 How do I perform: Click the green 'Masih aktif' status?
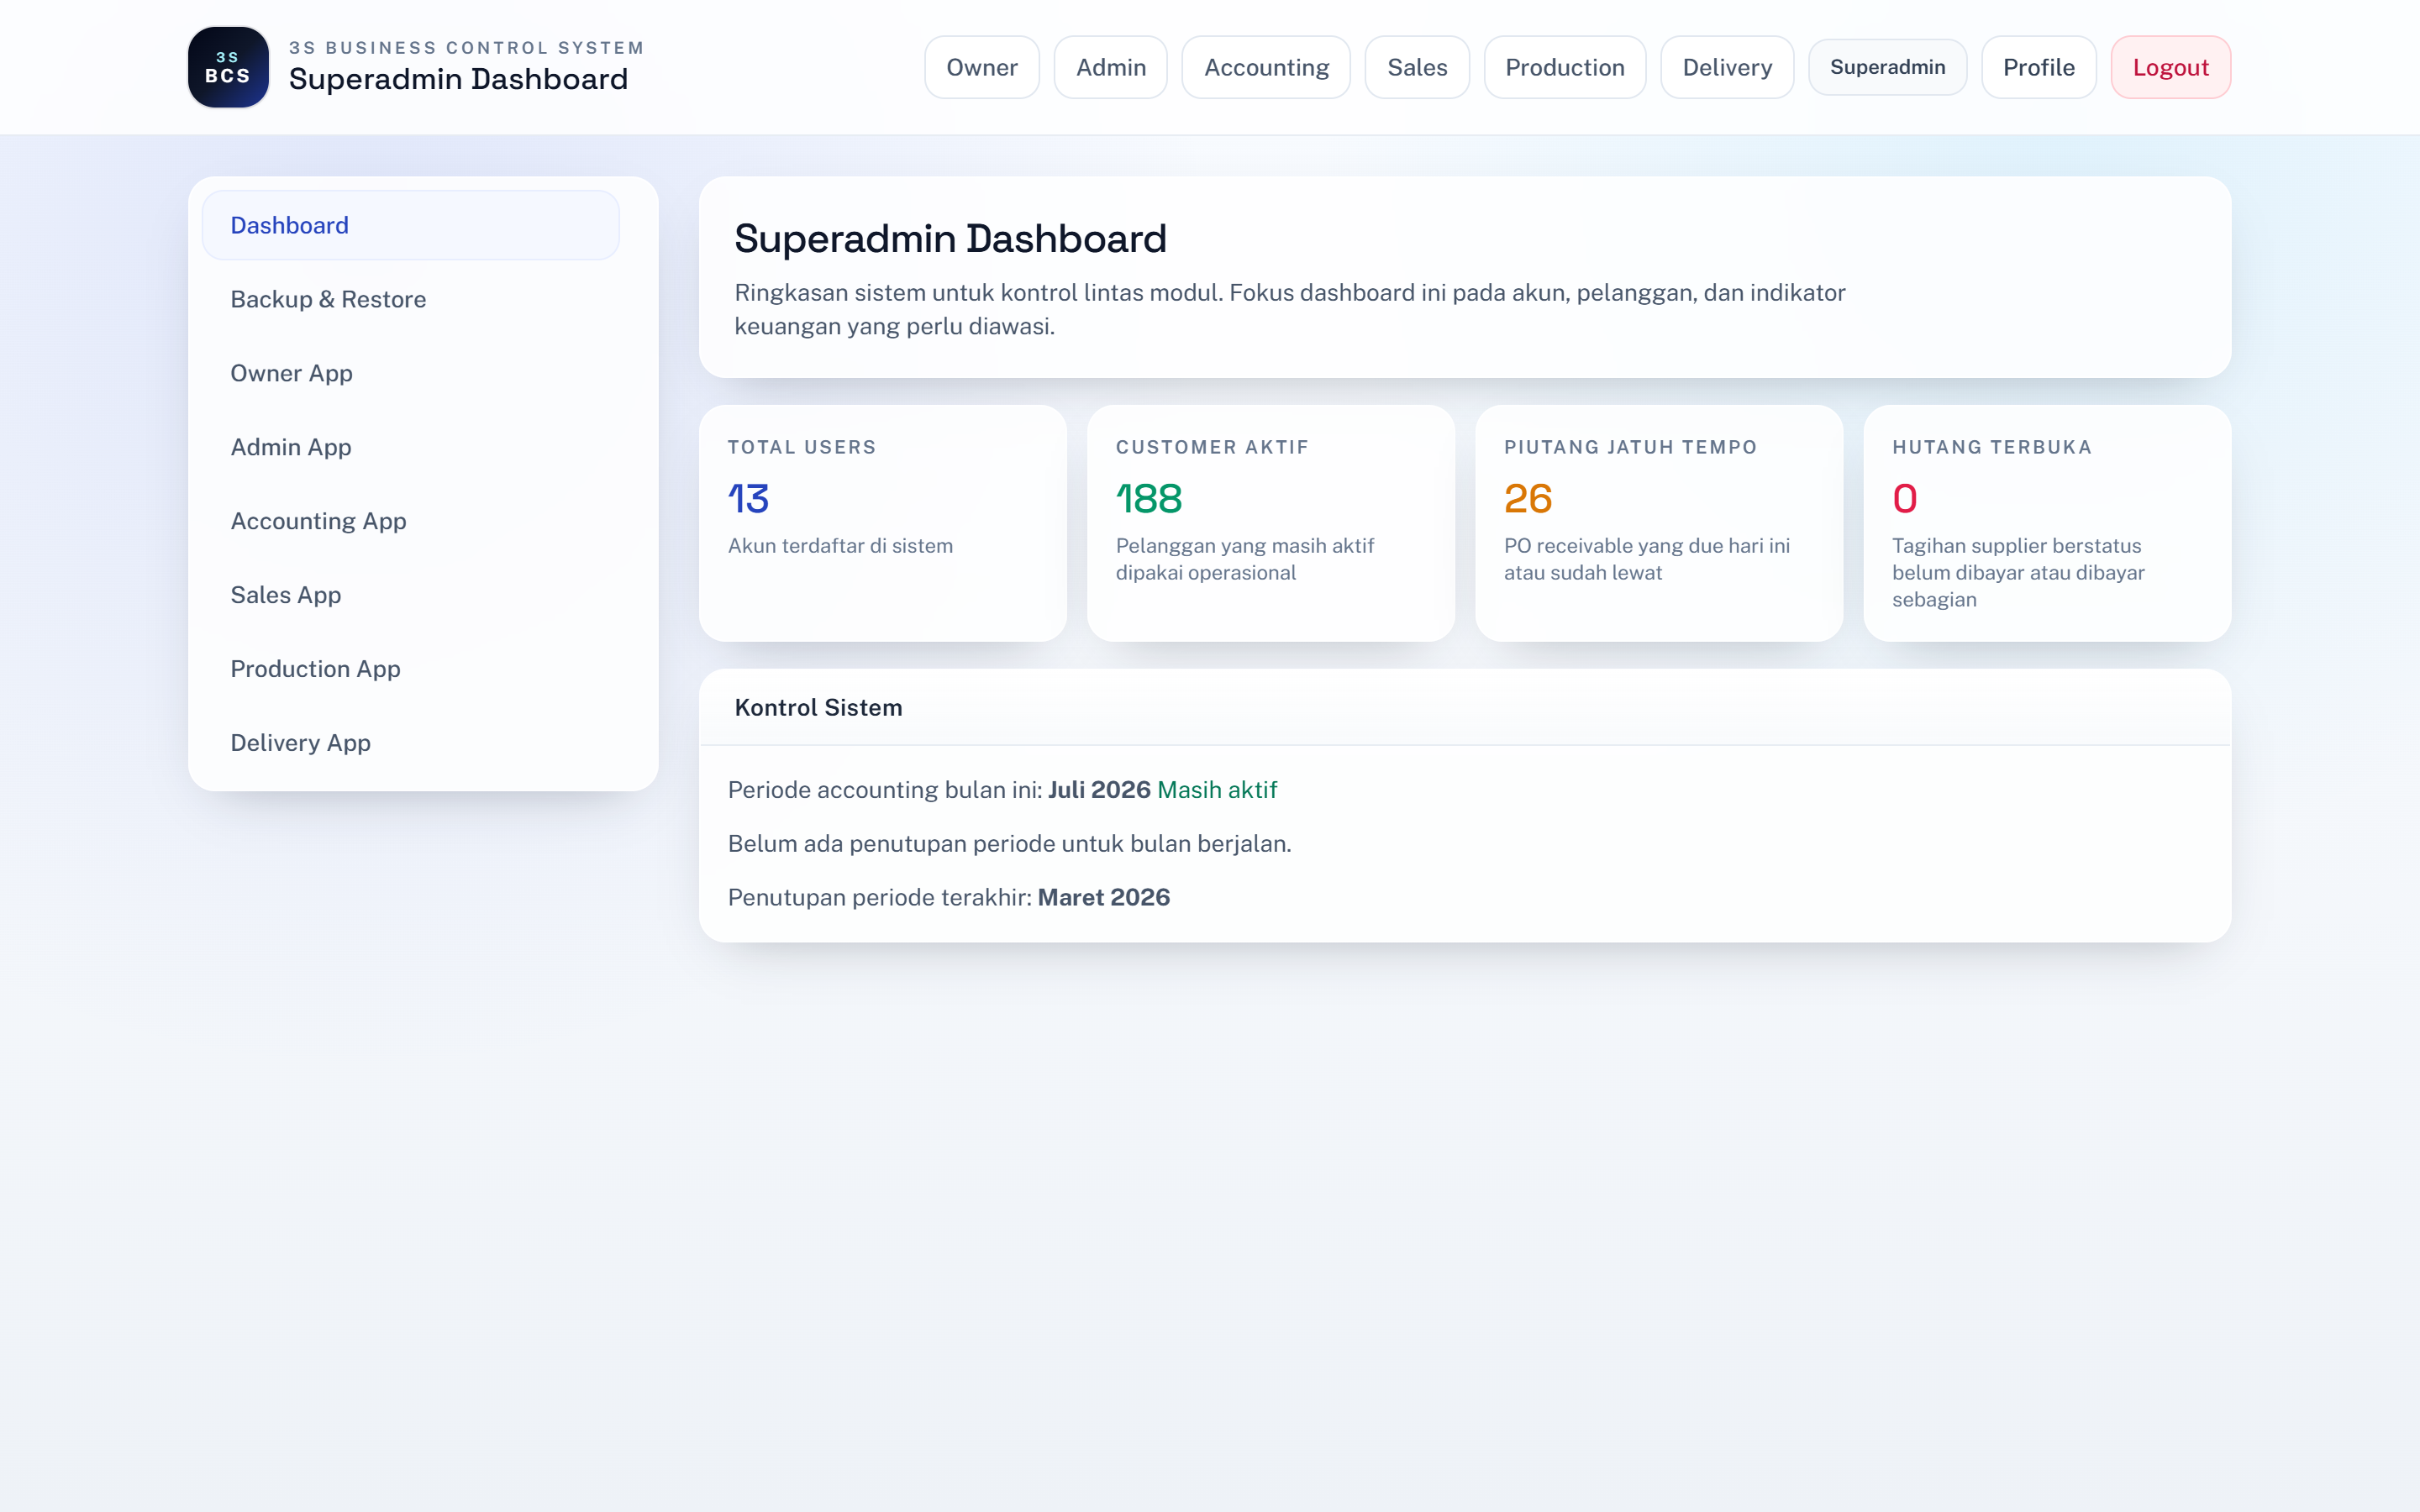(x=1217, y=790)
